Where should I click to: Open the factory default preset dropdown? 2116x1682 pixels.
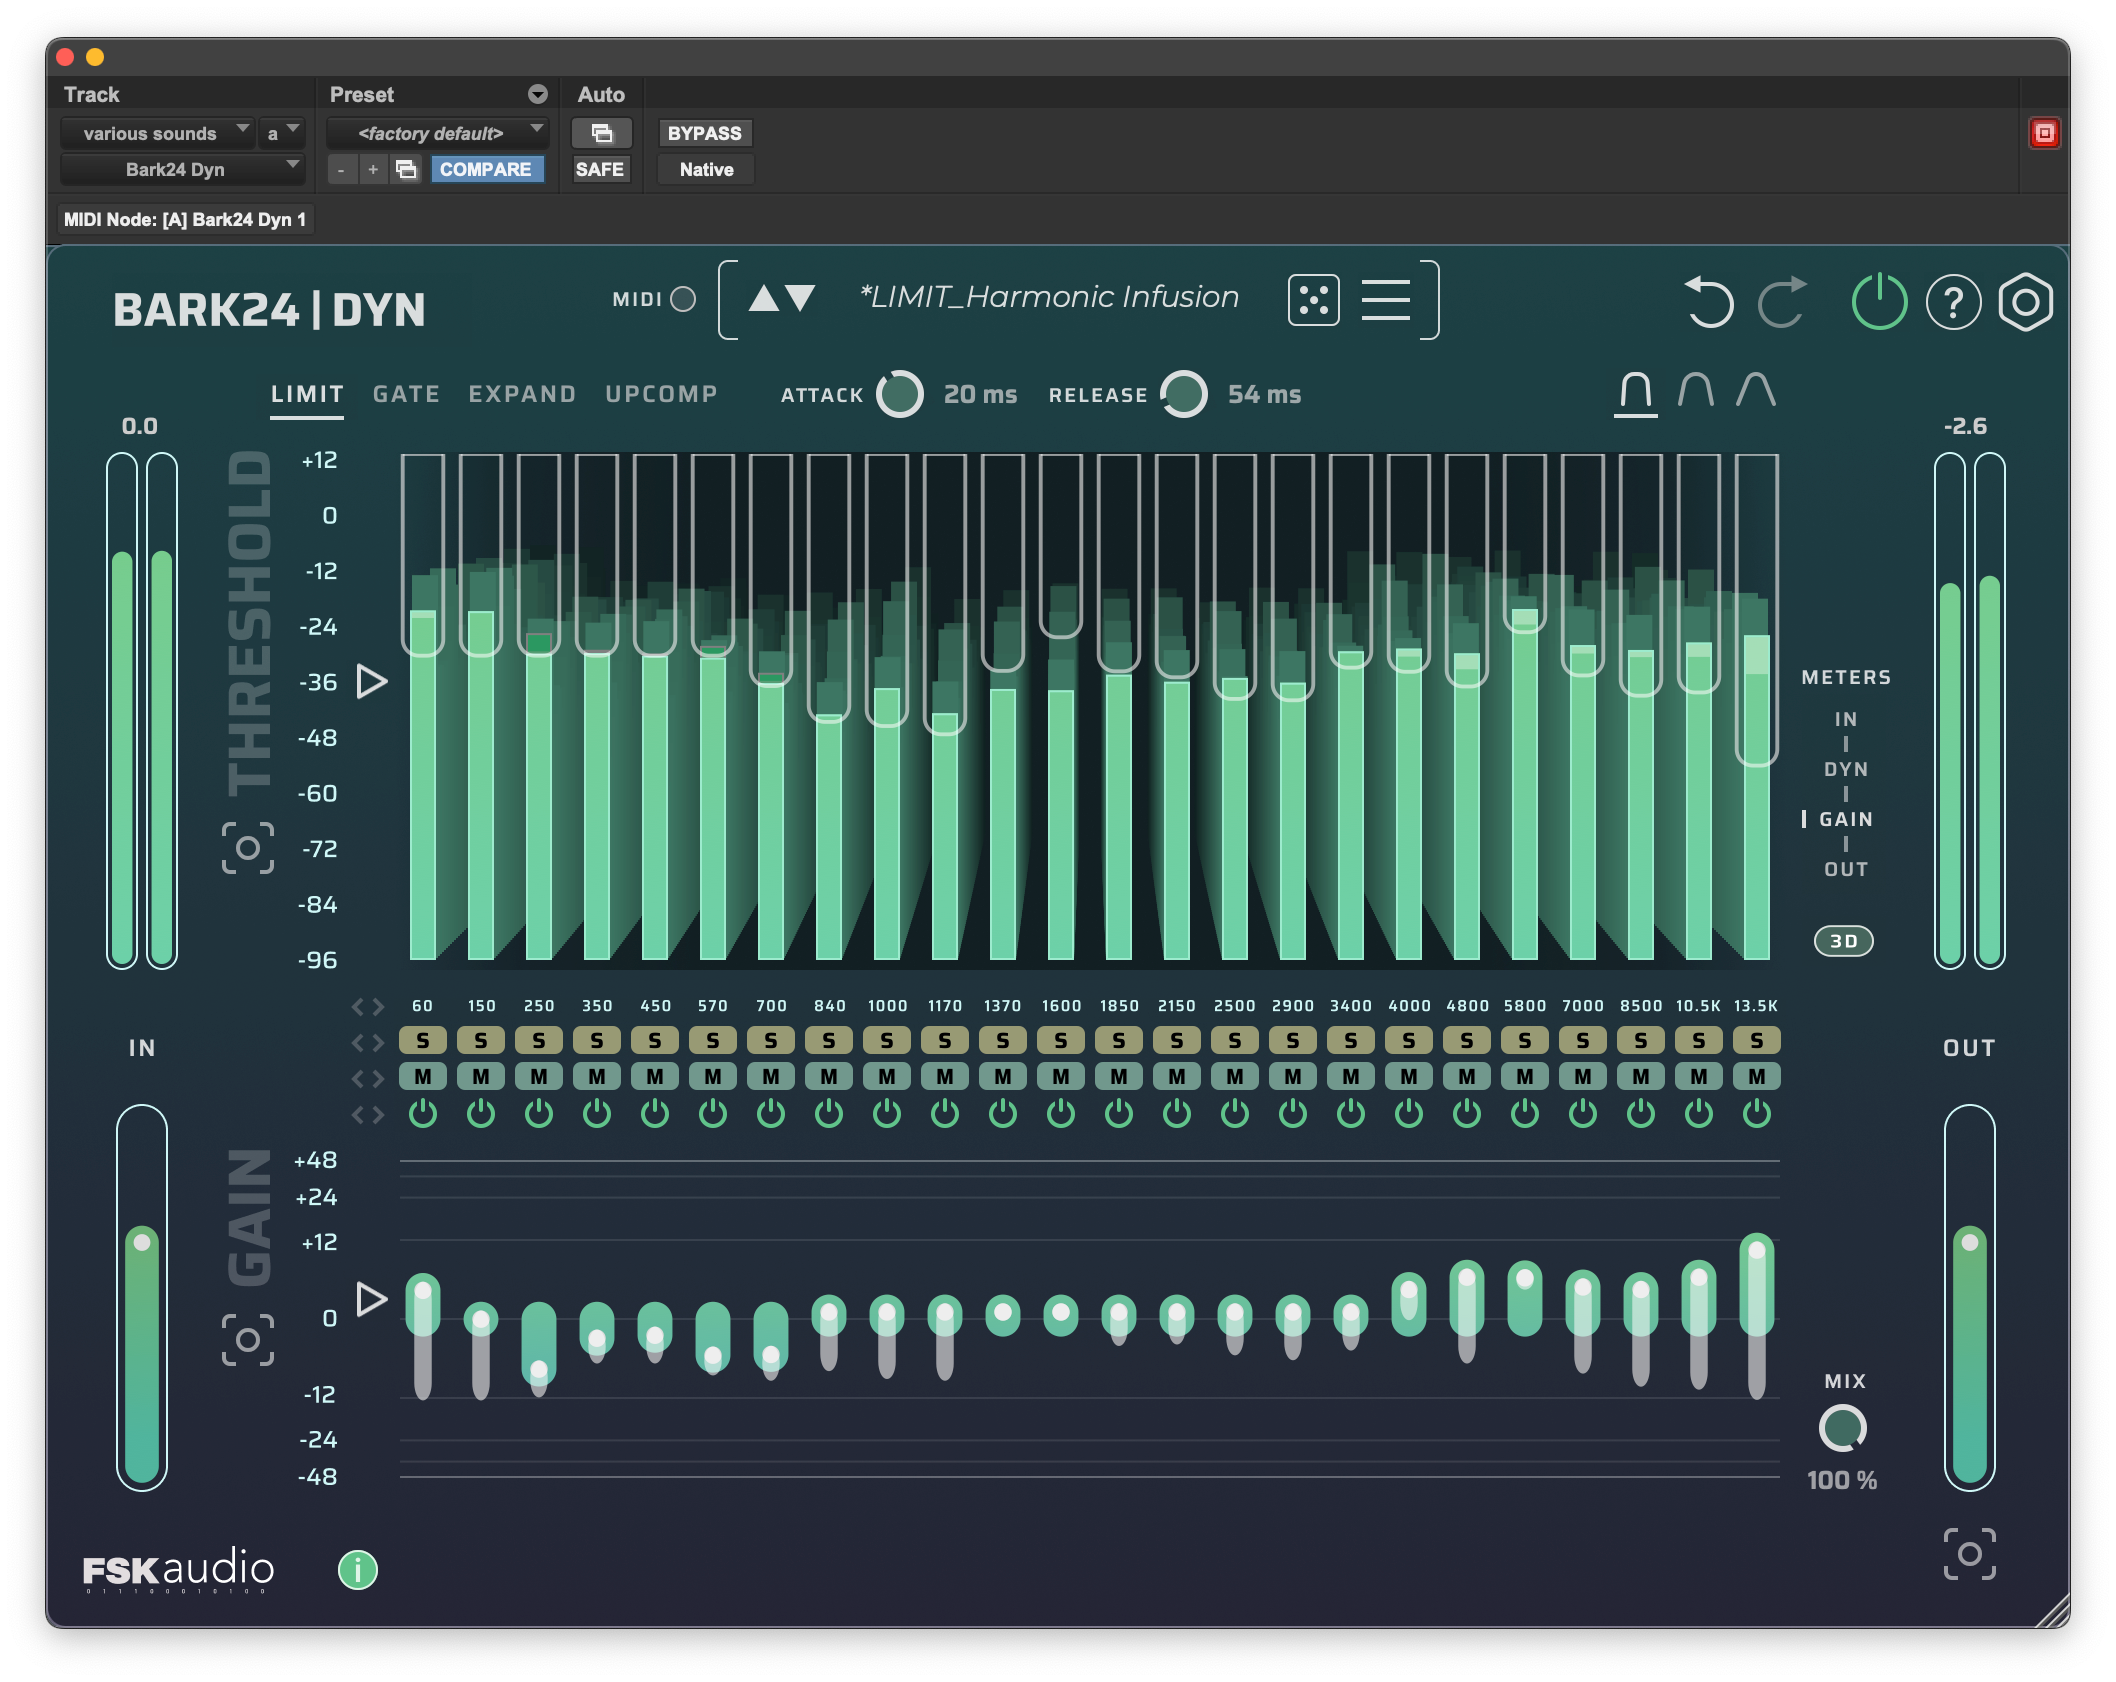pos(437,133)
